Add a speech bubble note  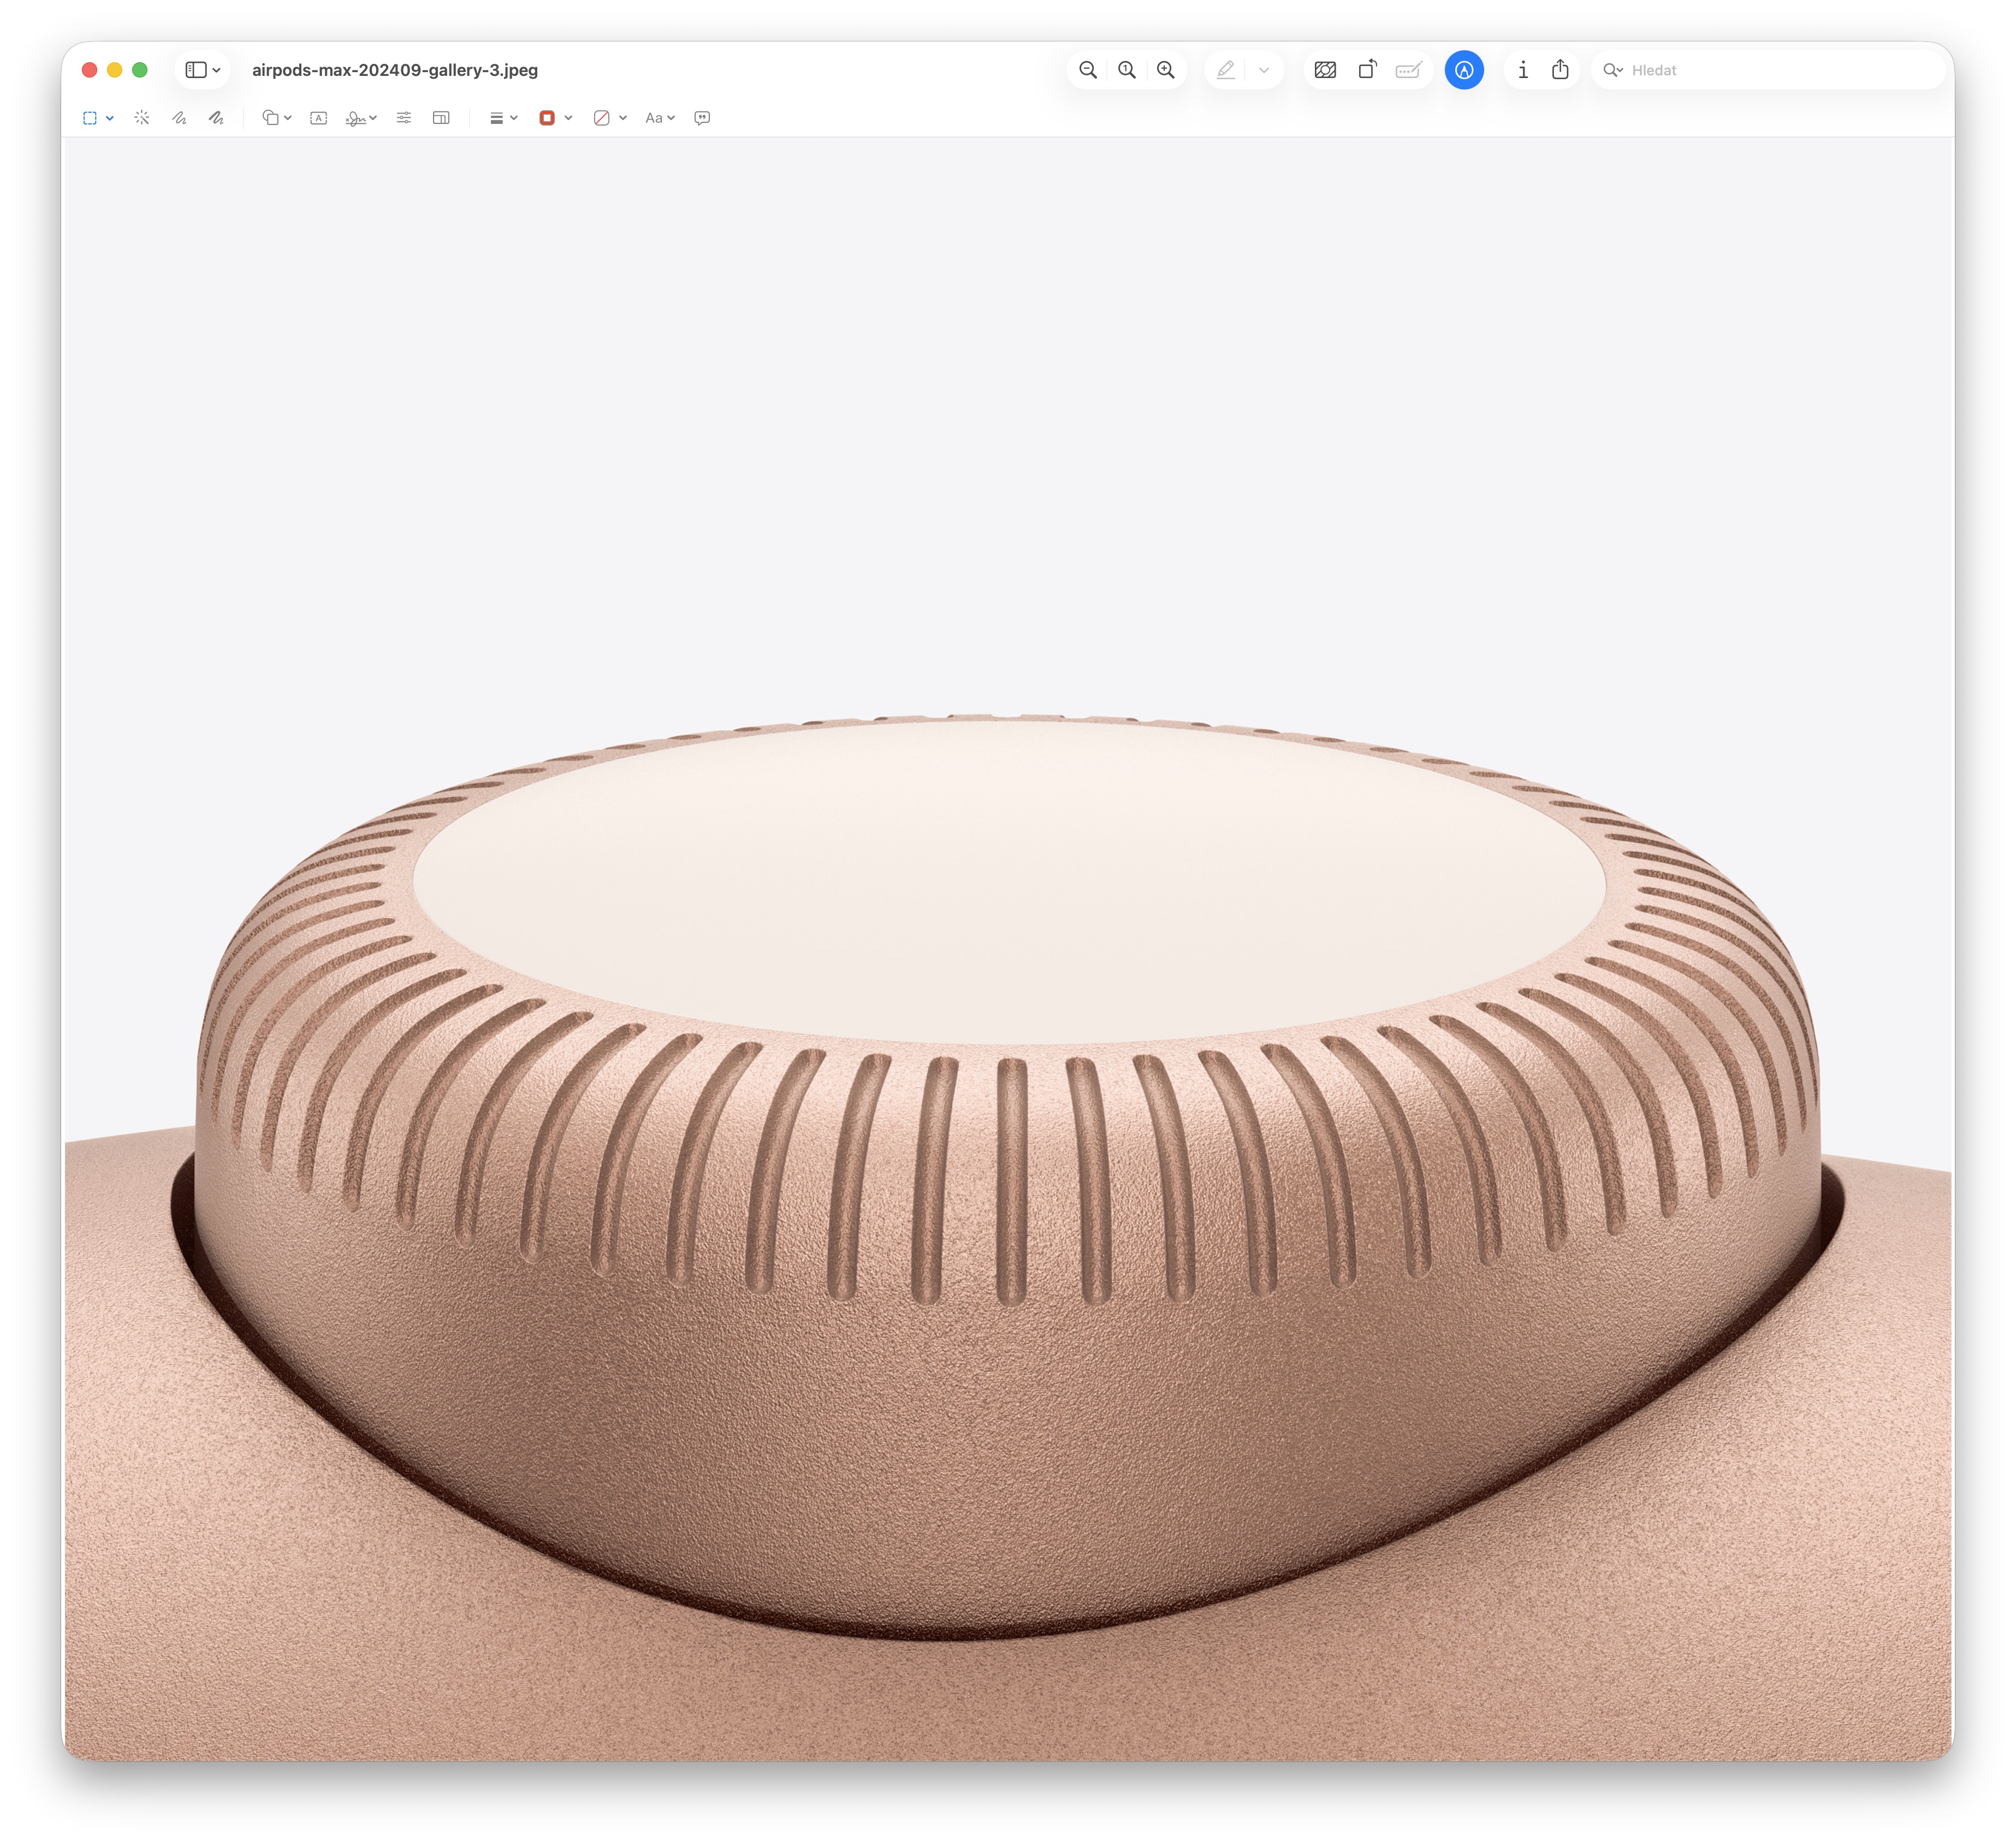tap(702, 118)
